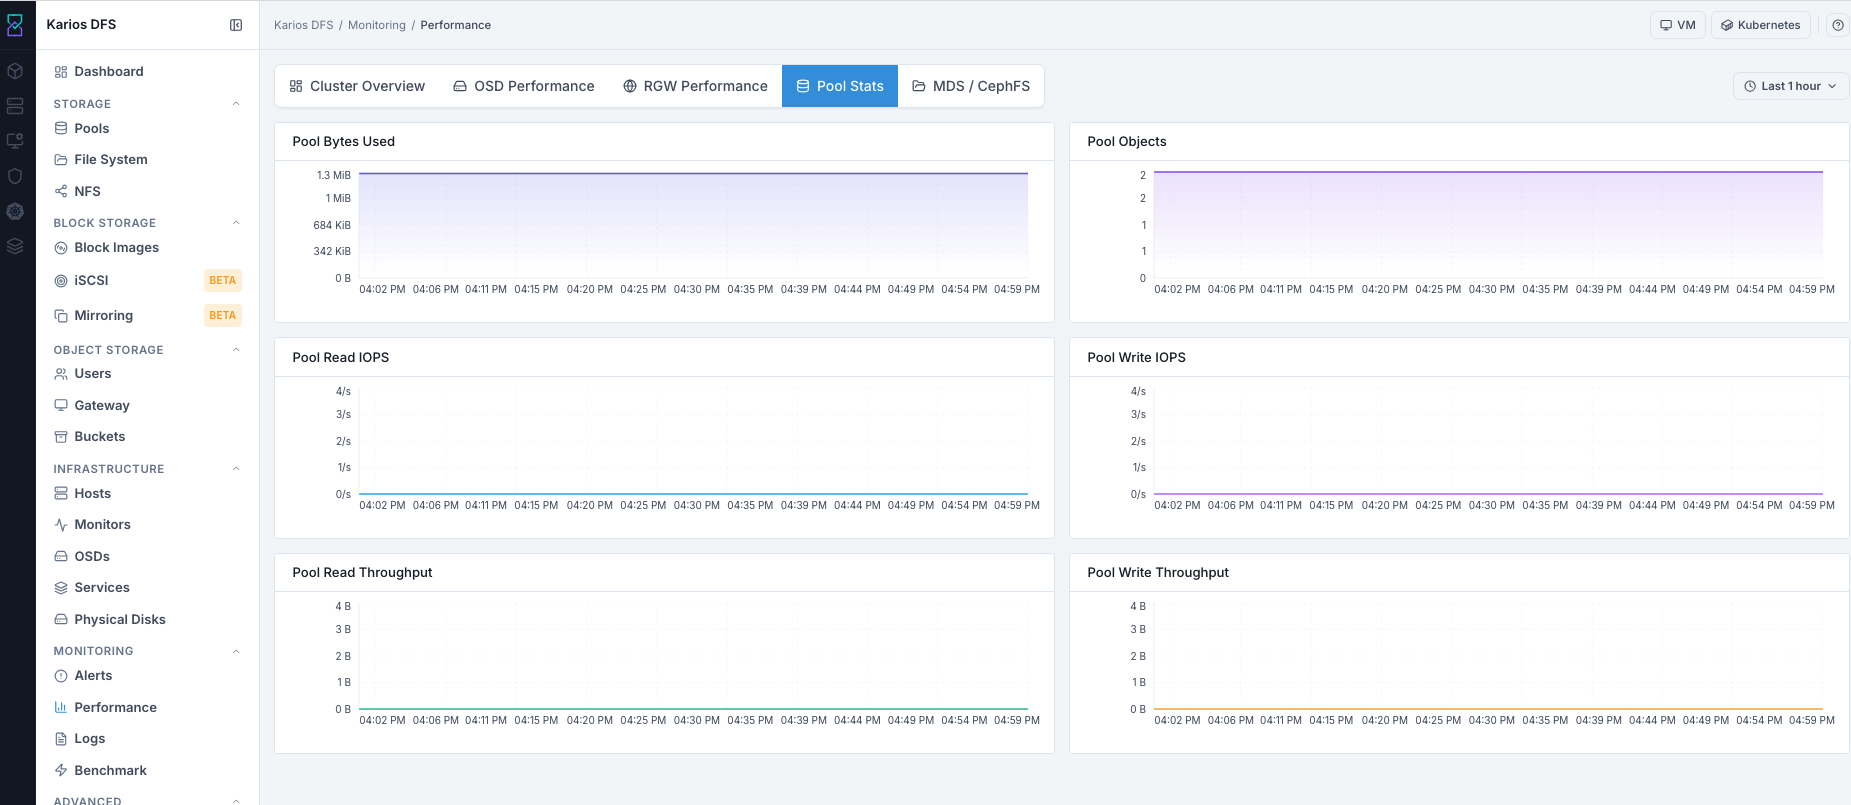The height and width of the screenshot is (805, 1851).
Task: Click the Hosts server icon
Action: tap(61, 493)
